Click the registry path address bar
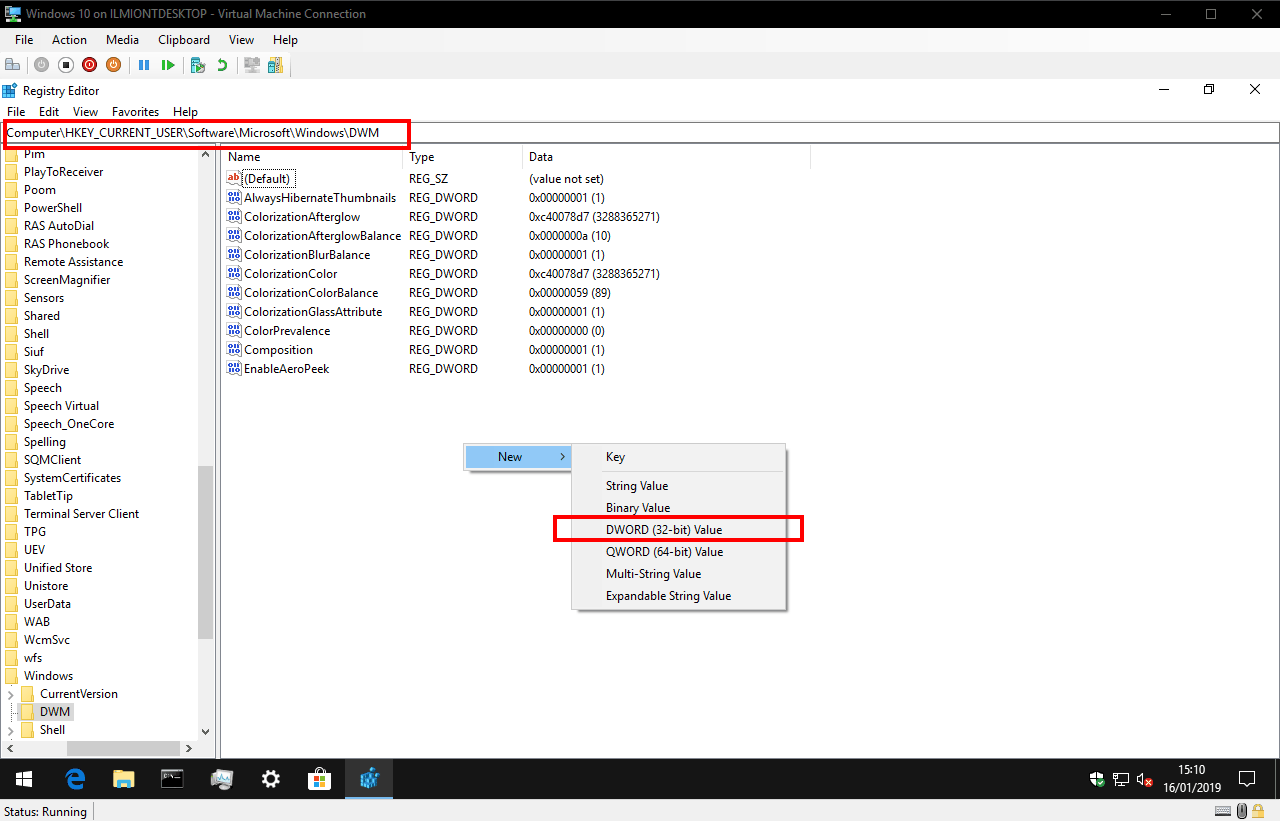 tap(640, 133)
